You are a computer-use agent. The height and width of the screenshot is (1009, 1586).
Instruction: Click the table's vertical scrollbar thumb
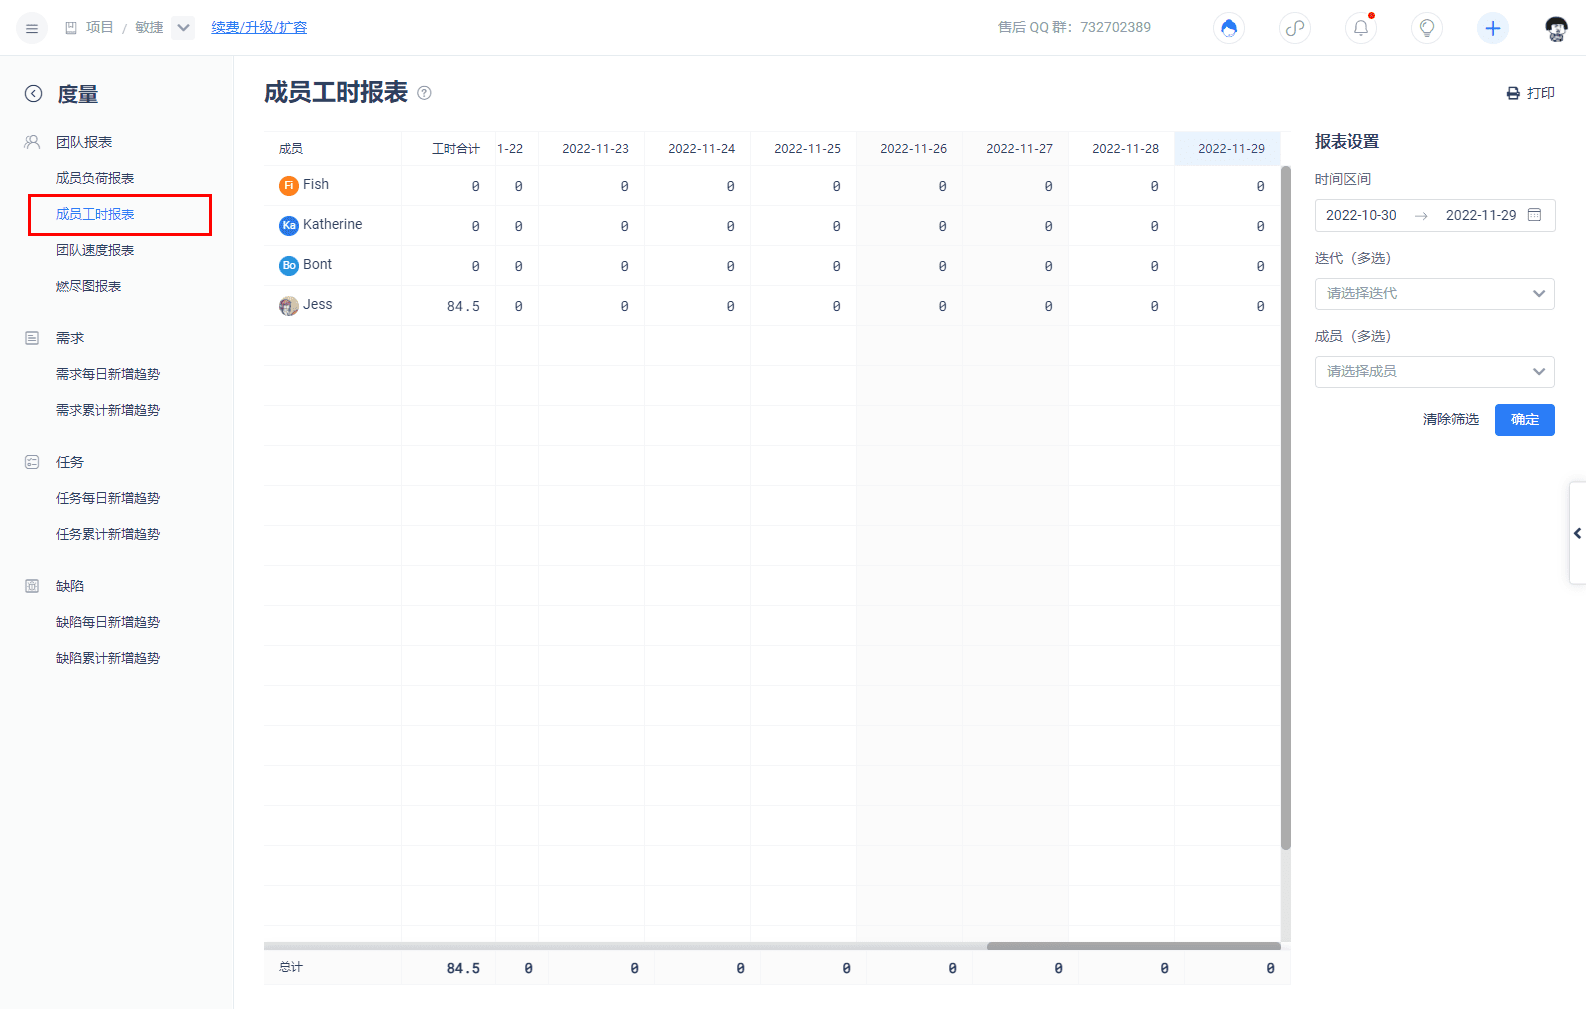click(1286, 508)
